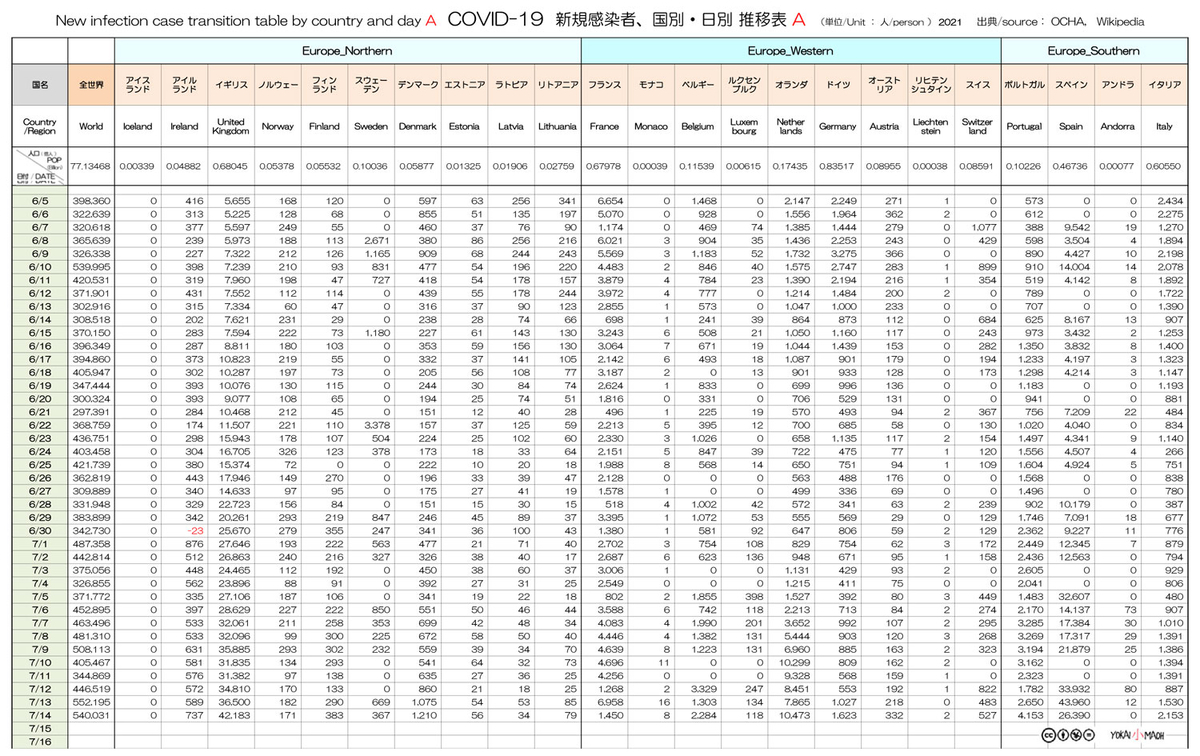Select the Austria column header
Screen dimensions: 1200x756
pyautogui.click(x=884, y=127)
